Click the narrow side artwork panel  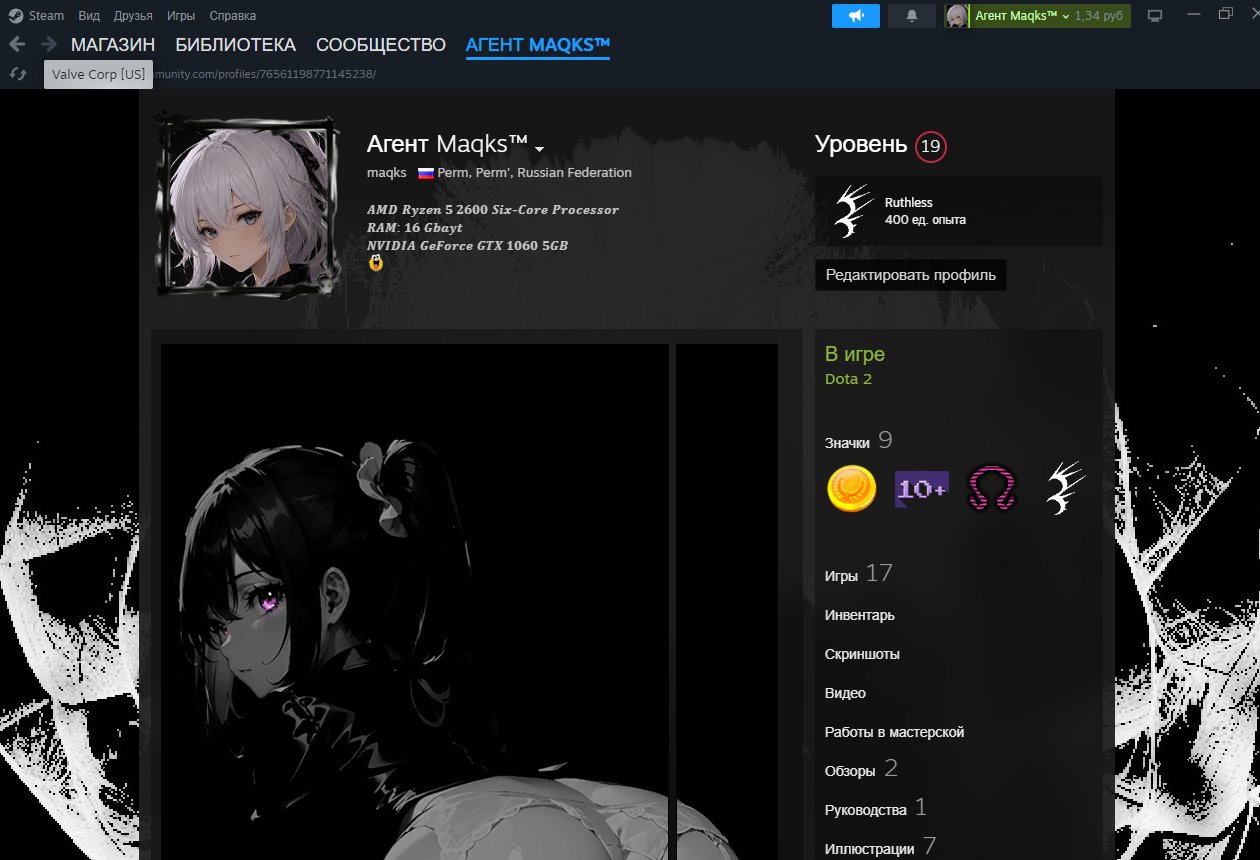pyautogui.click(x=727, y=602)
